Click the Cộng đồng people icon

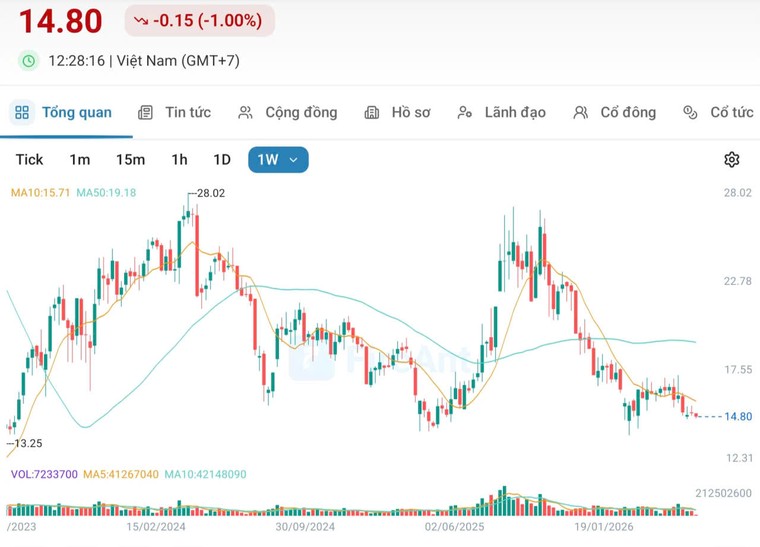tap(245, 112)
